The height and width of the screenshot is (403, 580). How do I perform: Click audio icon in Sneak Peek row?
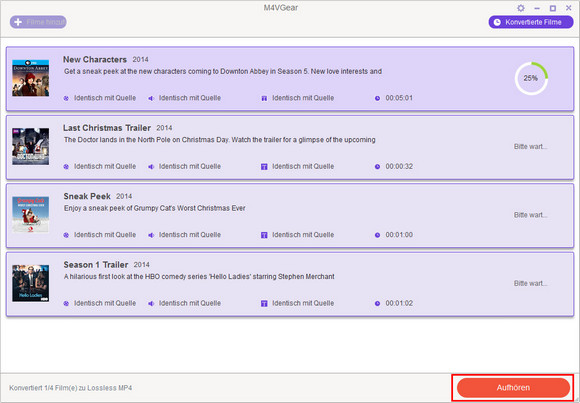pyautogui.click(x=151, y=235)
